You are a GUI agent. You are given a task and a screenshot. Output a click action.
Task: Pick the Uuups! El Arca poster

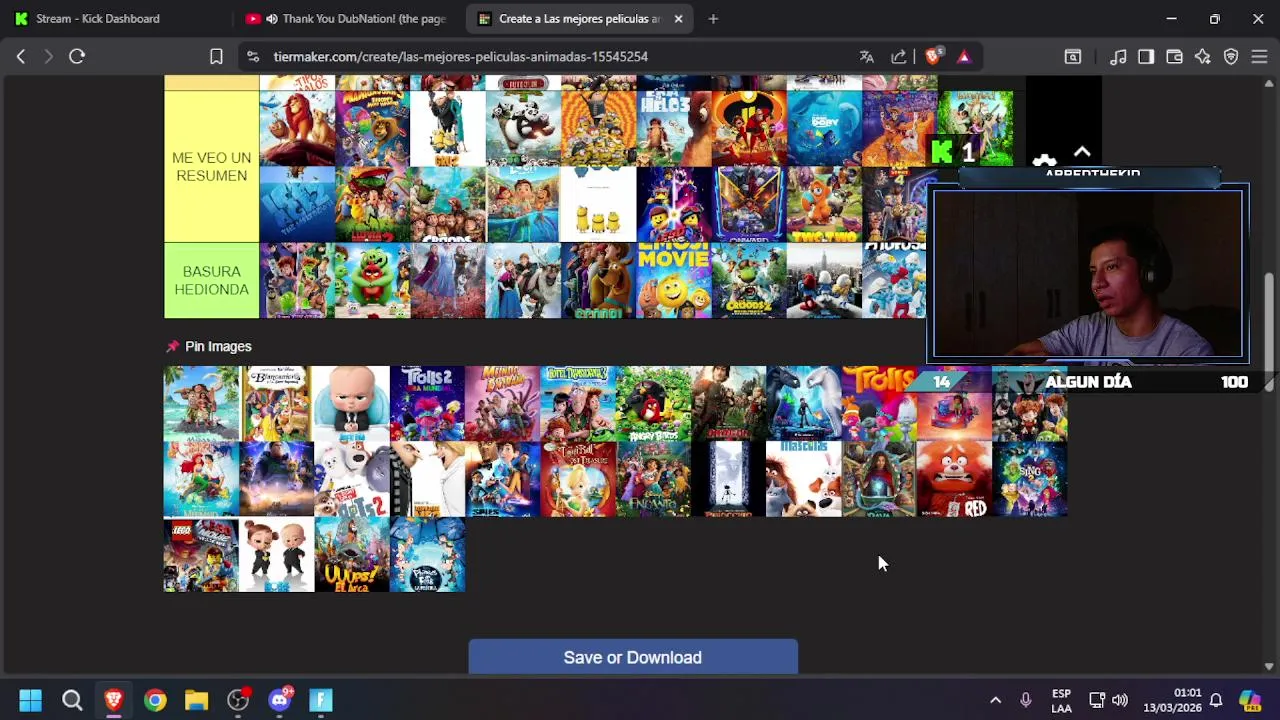point(352,555)
